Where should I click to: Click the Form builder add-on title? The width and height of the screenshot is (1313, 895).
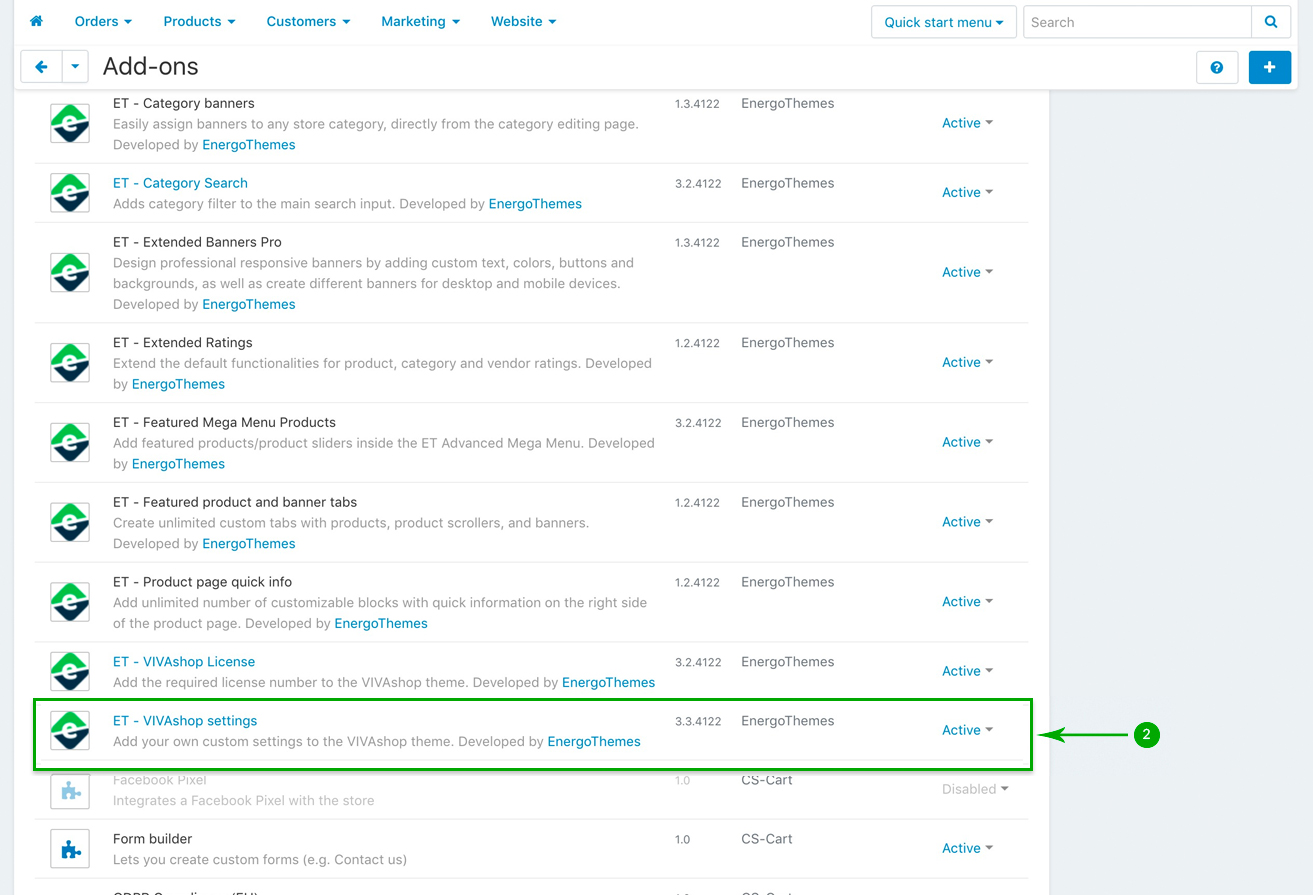(x=152, y=839)
